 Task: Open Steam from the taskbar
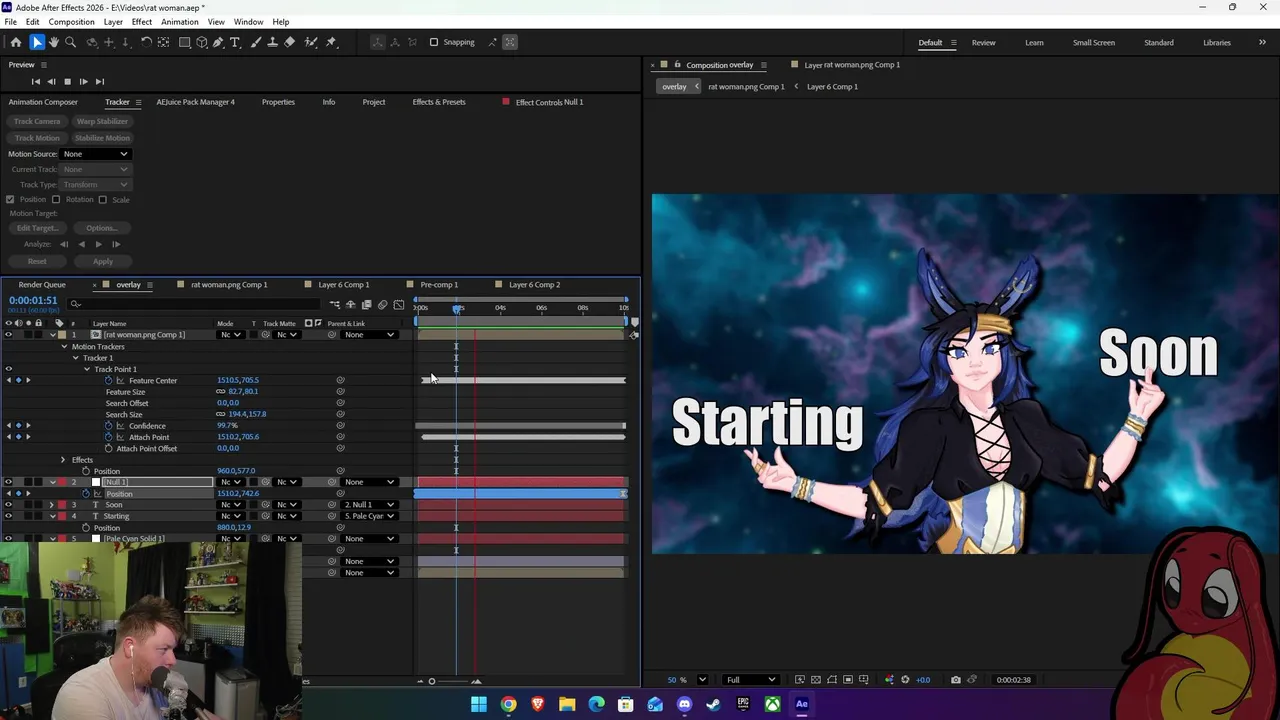tap(713, 704)
